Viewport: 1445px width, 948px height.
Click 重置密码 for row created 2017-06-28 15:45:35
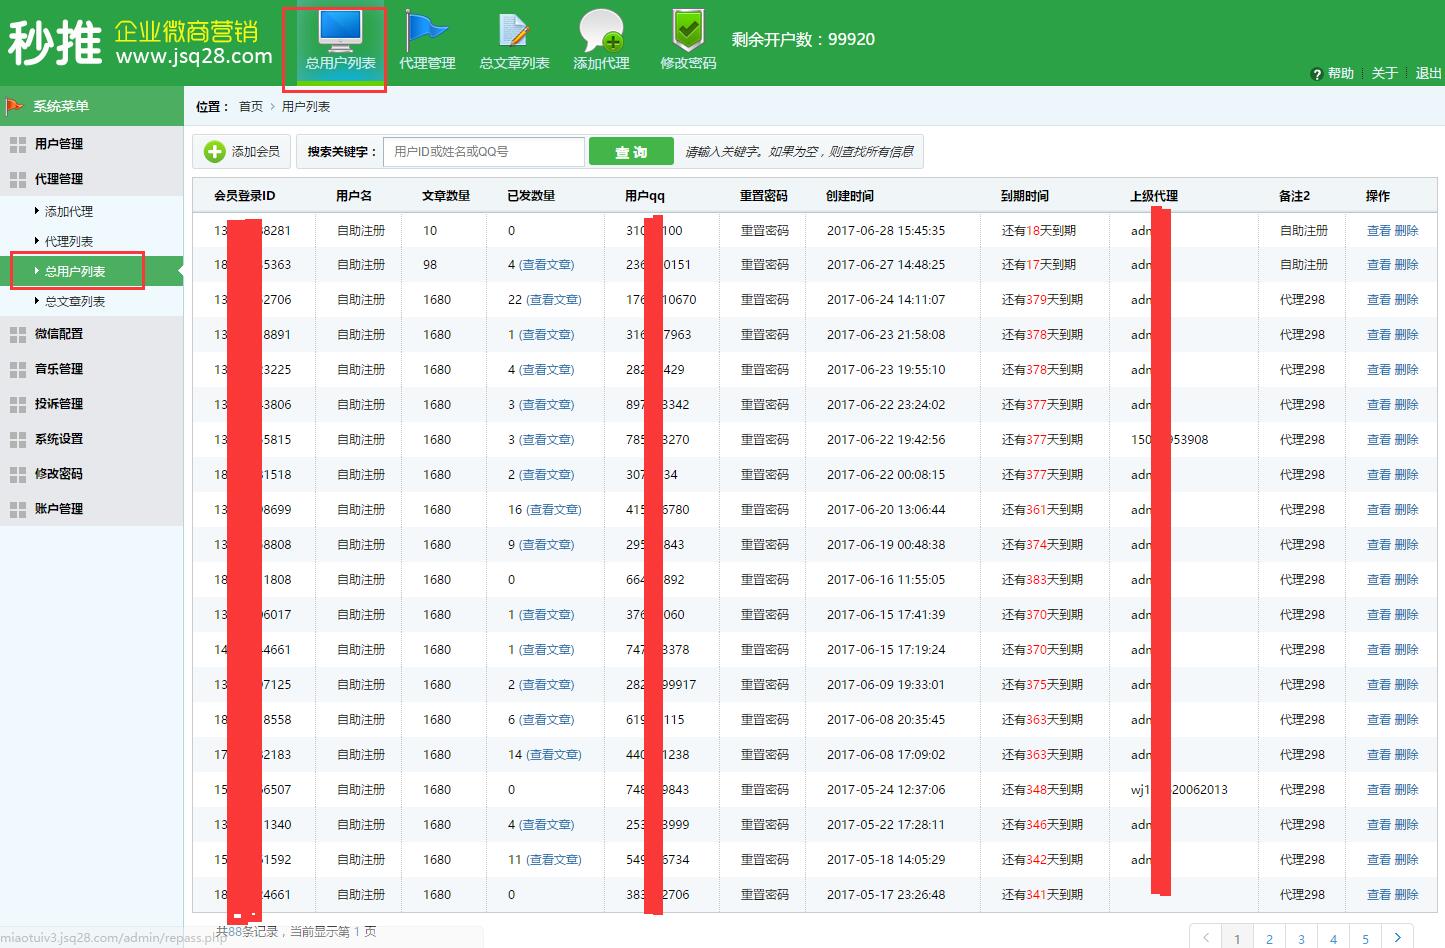[764, 231]
